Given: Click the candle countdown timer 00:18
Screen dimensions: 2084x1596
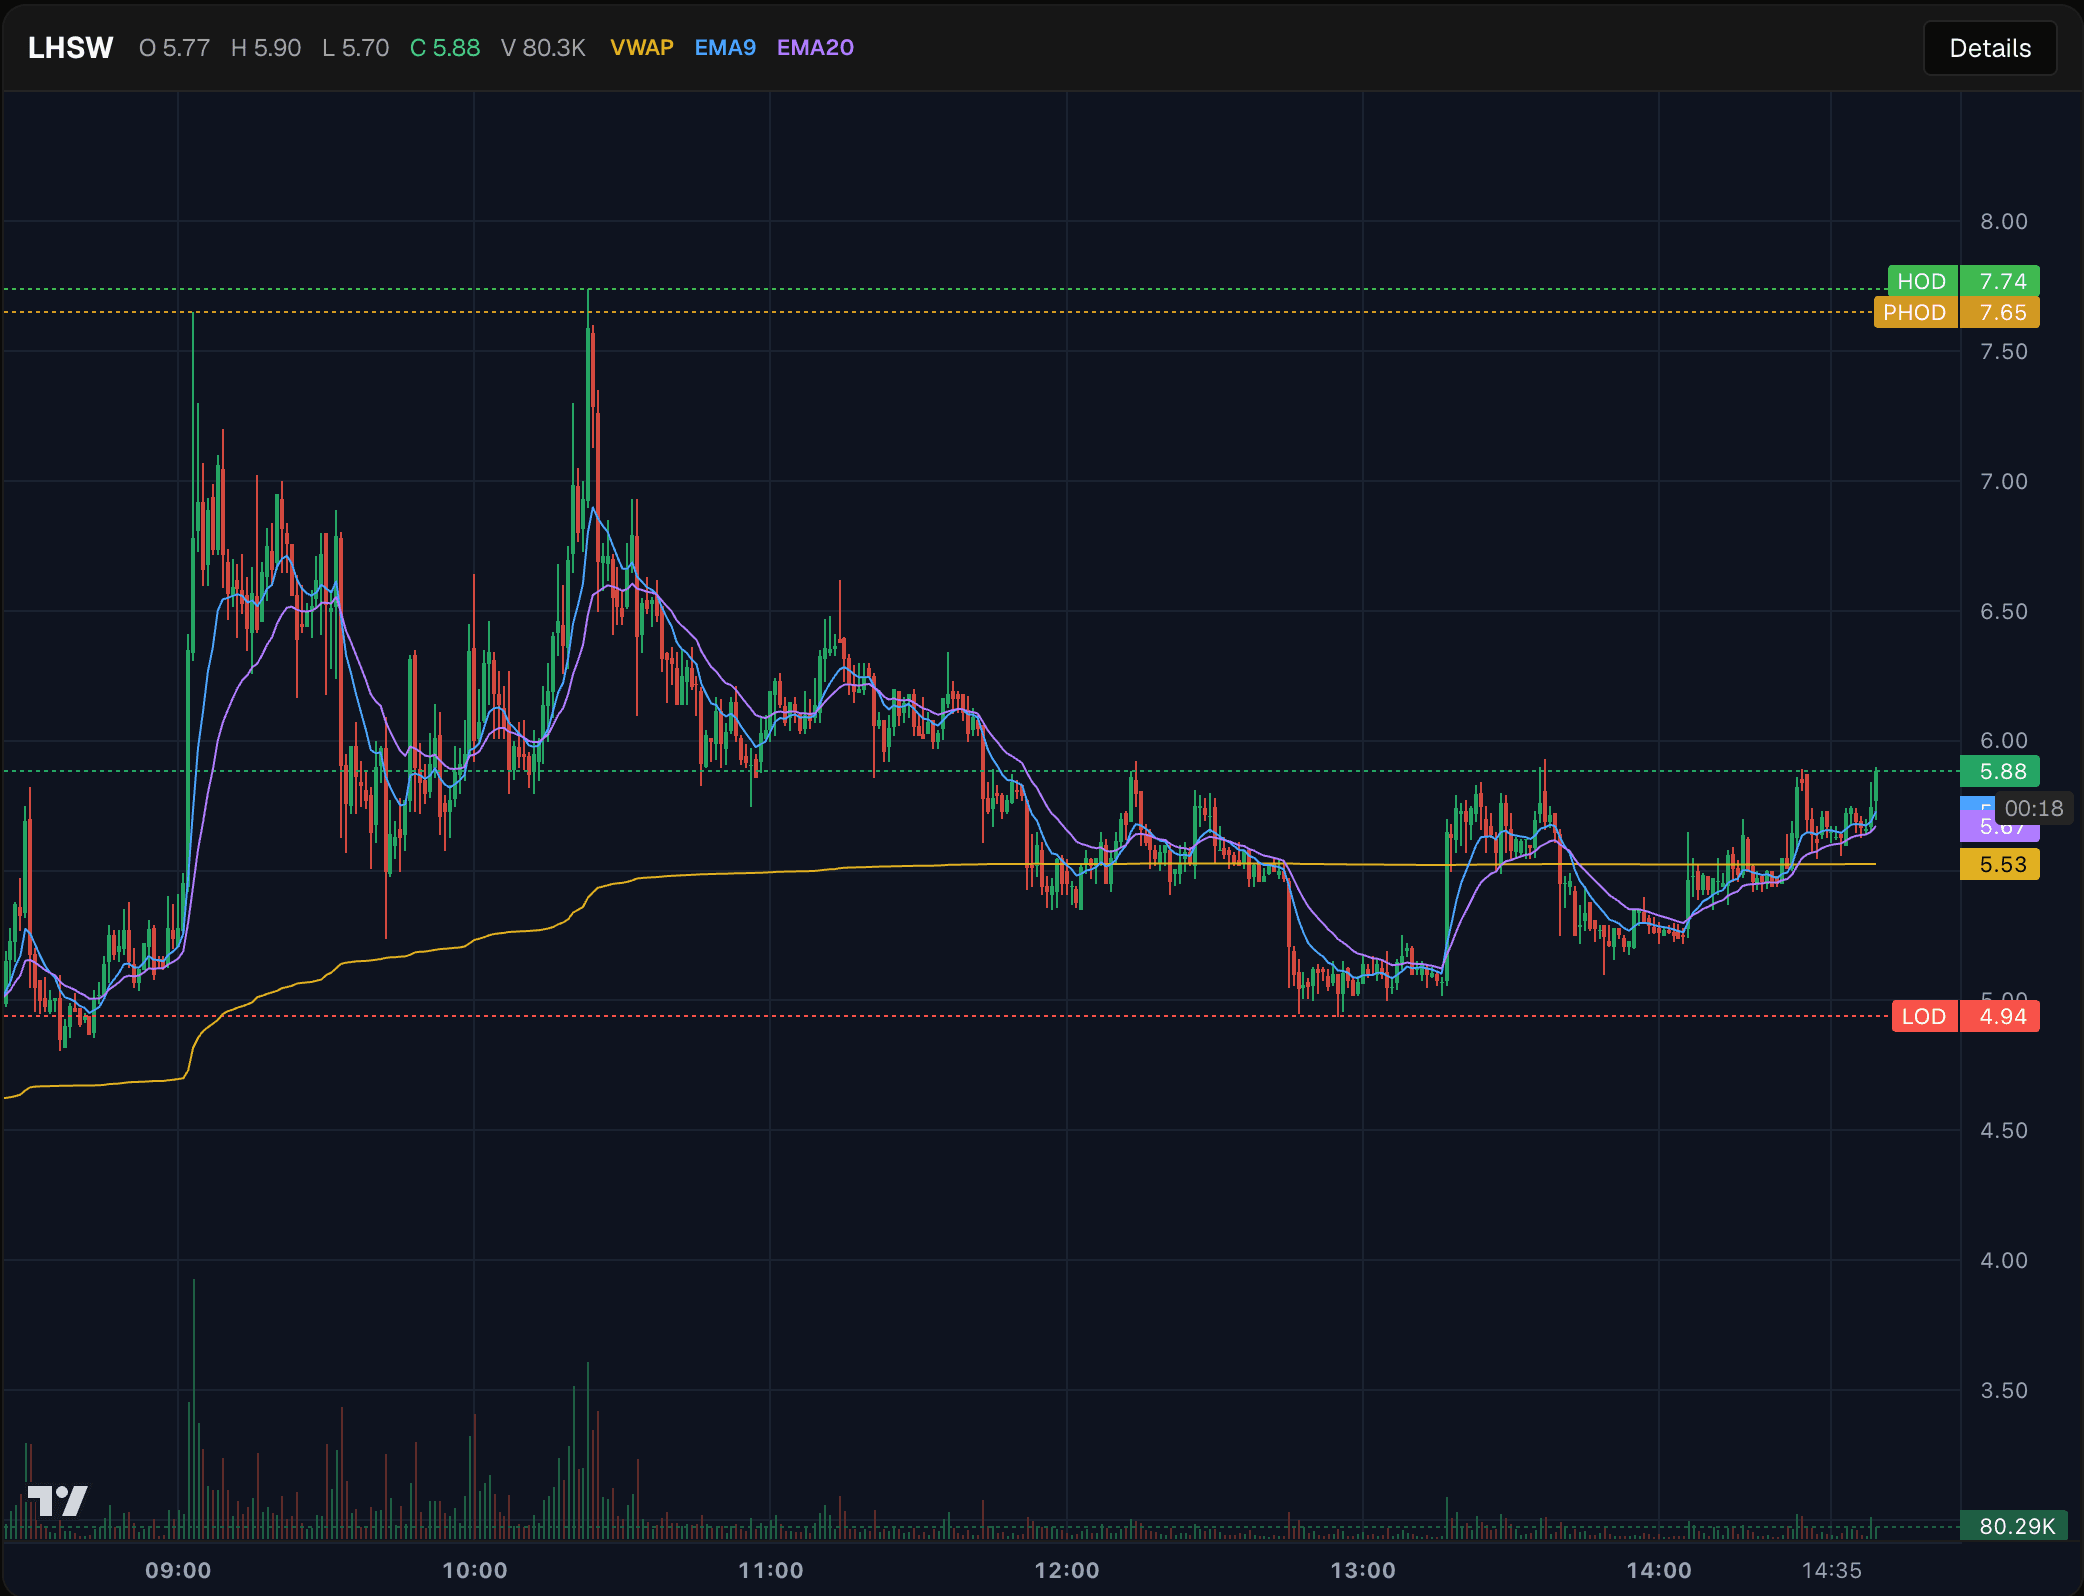Looking at the screenshot, I should 2034,808.
